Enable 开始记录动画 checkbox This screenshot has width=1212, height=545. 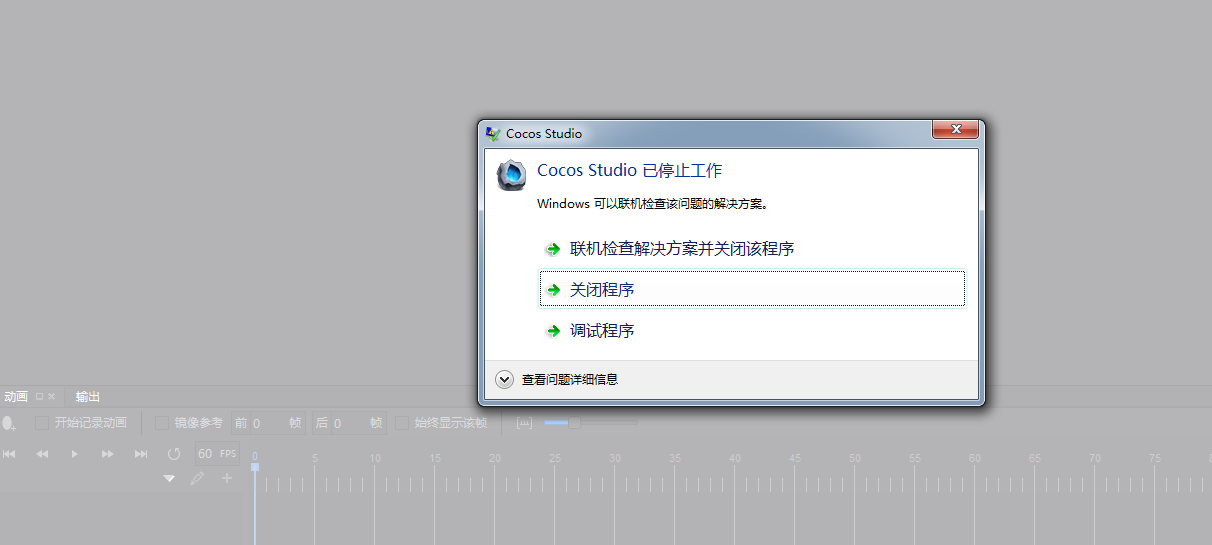click(x=42, y=423)
